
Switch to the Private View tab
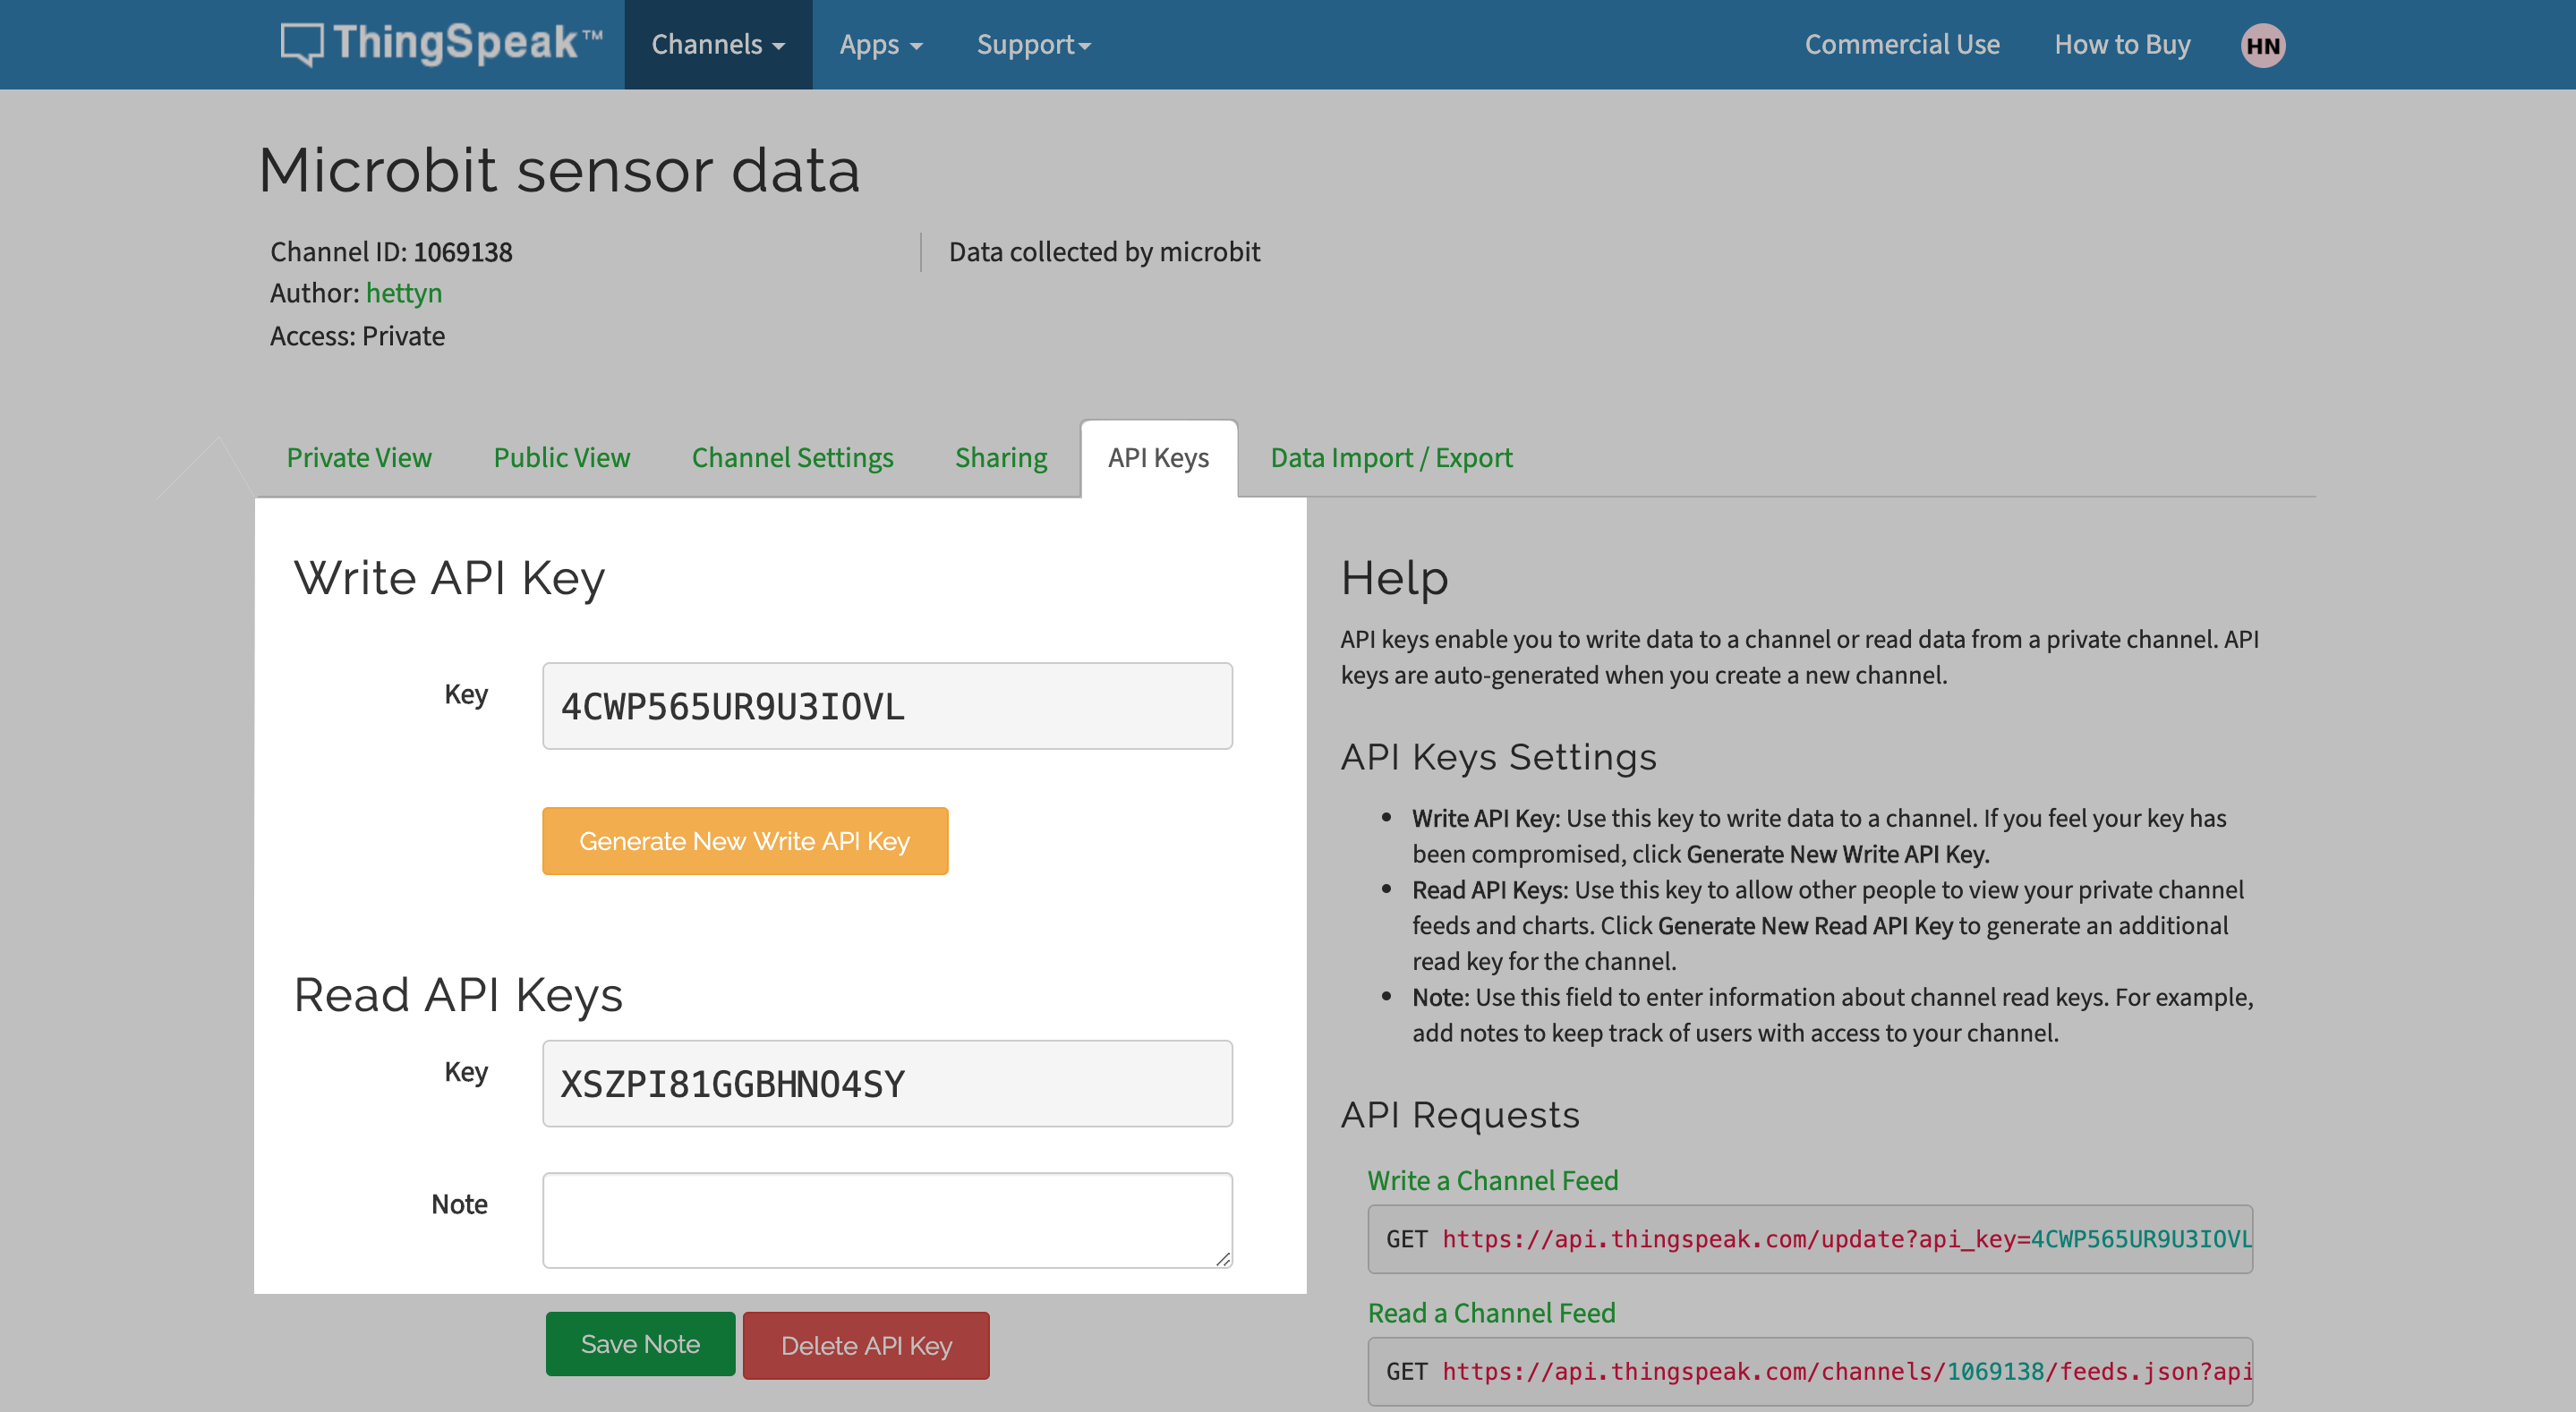359,458
